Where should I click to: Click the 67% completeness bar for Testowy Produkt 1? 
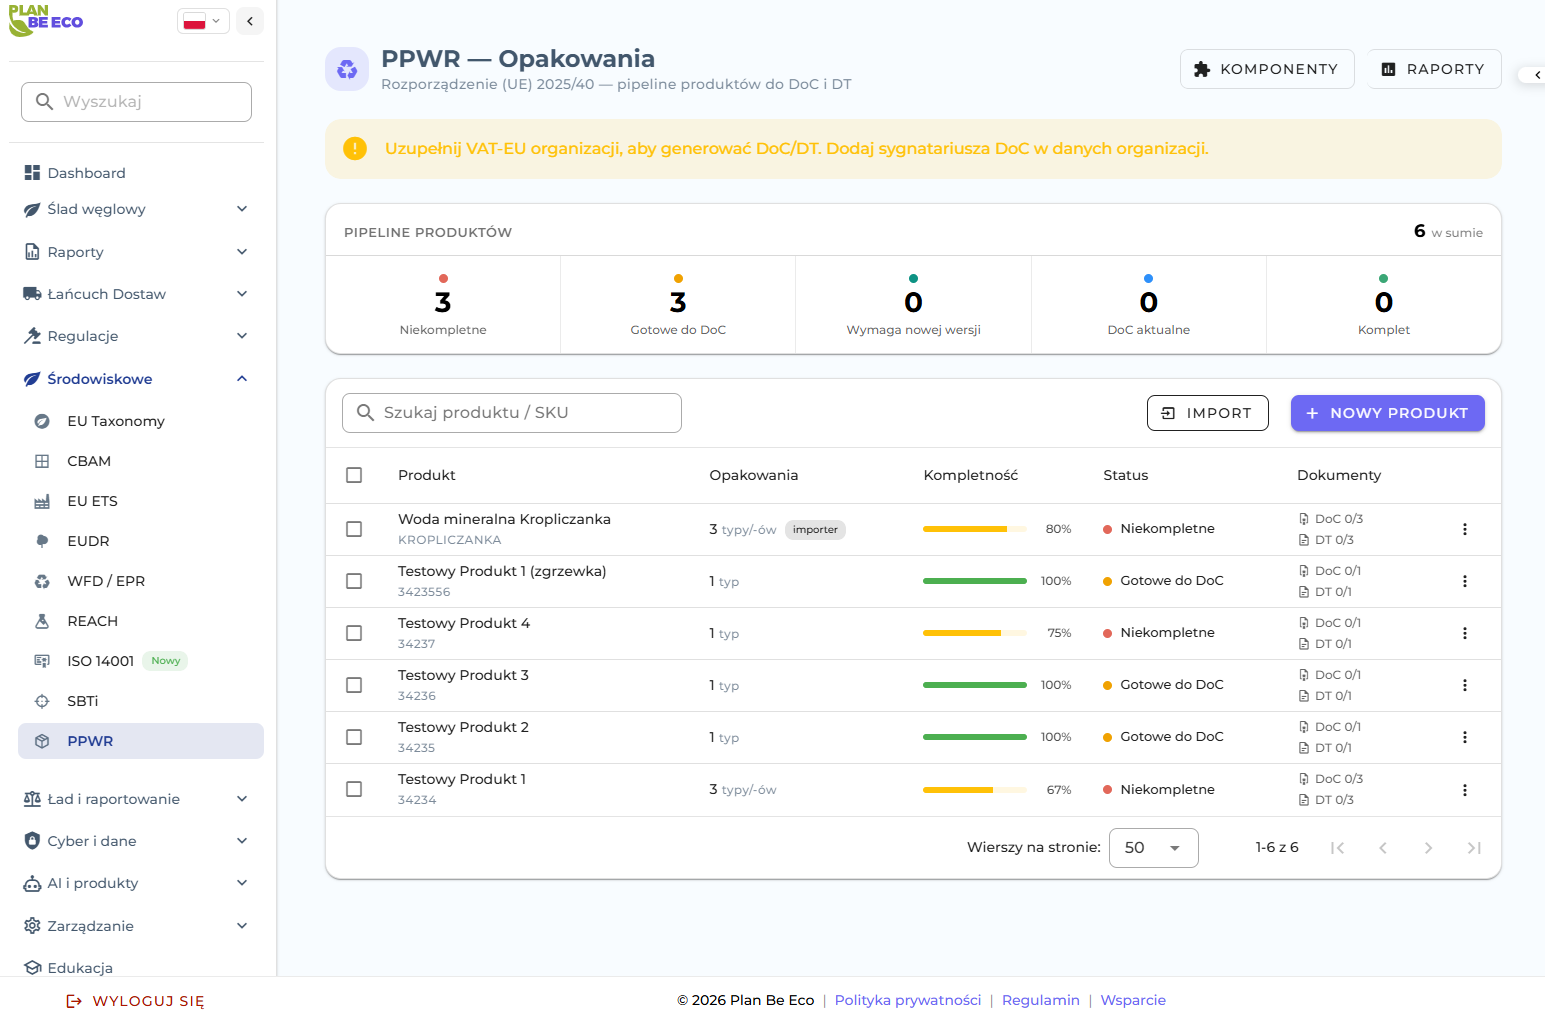coord(975,790)
